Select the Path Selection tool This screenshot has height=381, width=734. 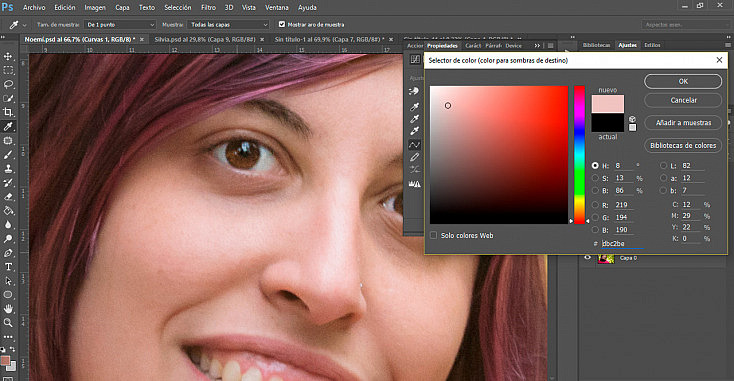(8, 281)
